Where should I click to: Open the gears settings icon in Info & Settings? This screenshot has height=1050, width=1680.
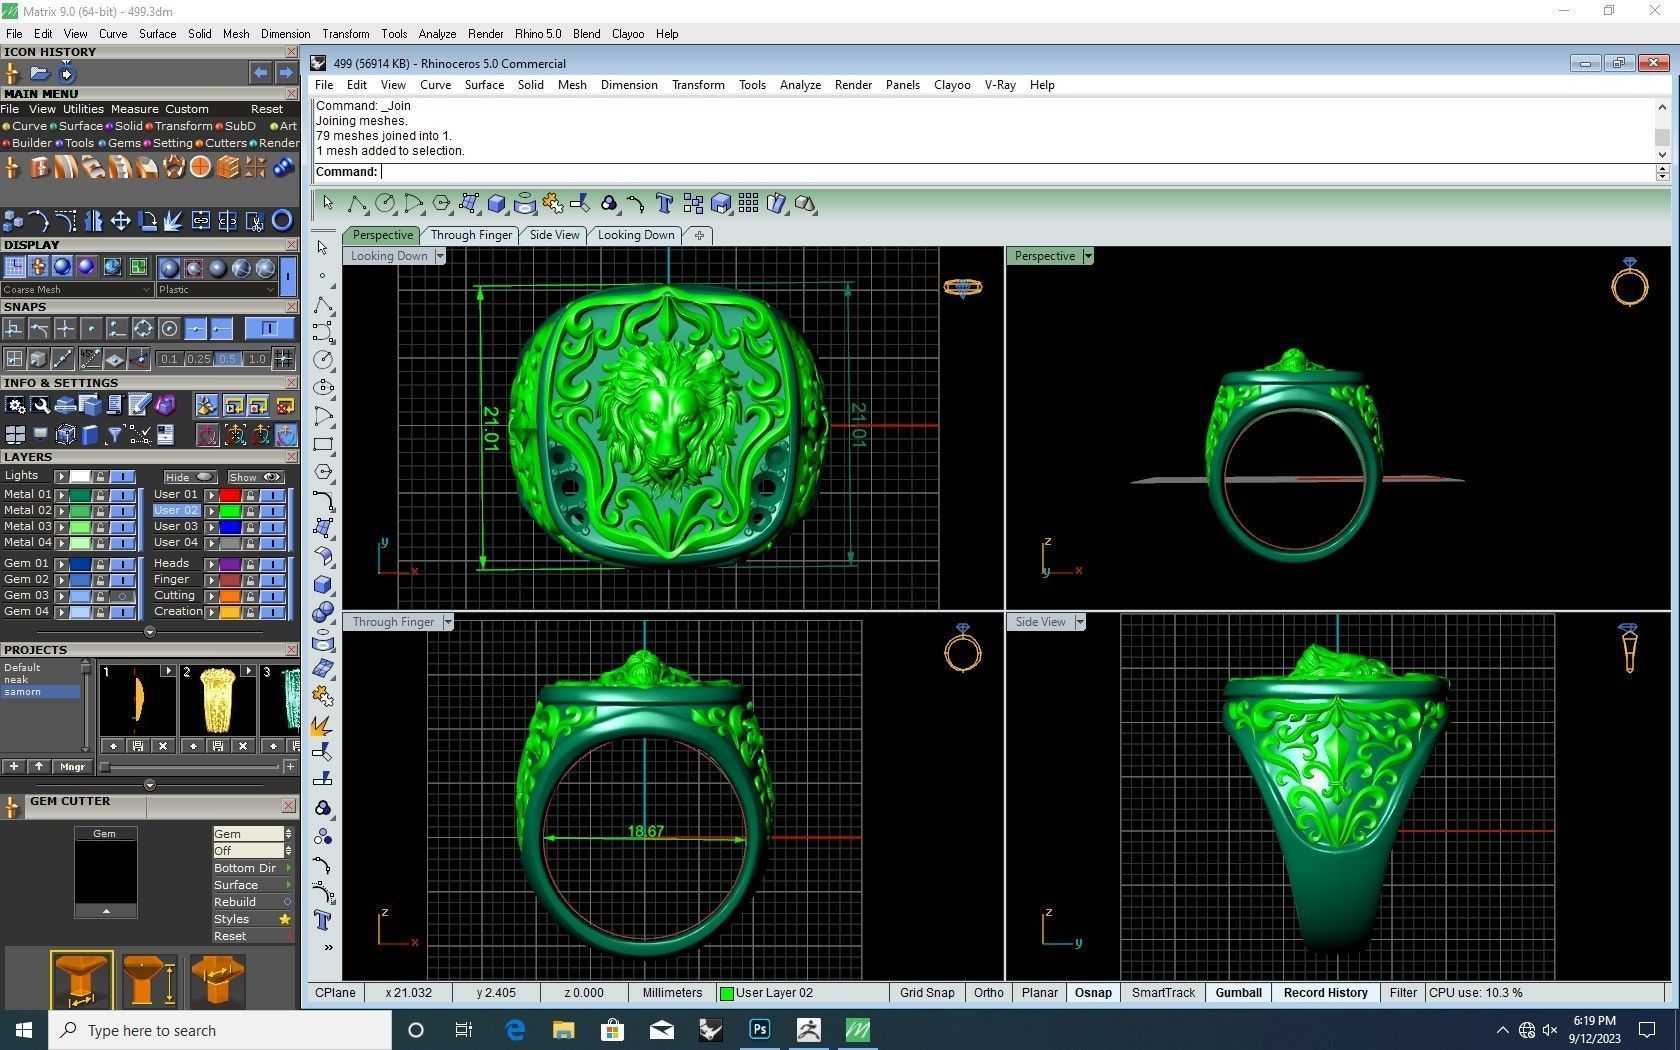pos(15,405)
